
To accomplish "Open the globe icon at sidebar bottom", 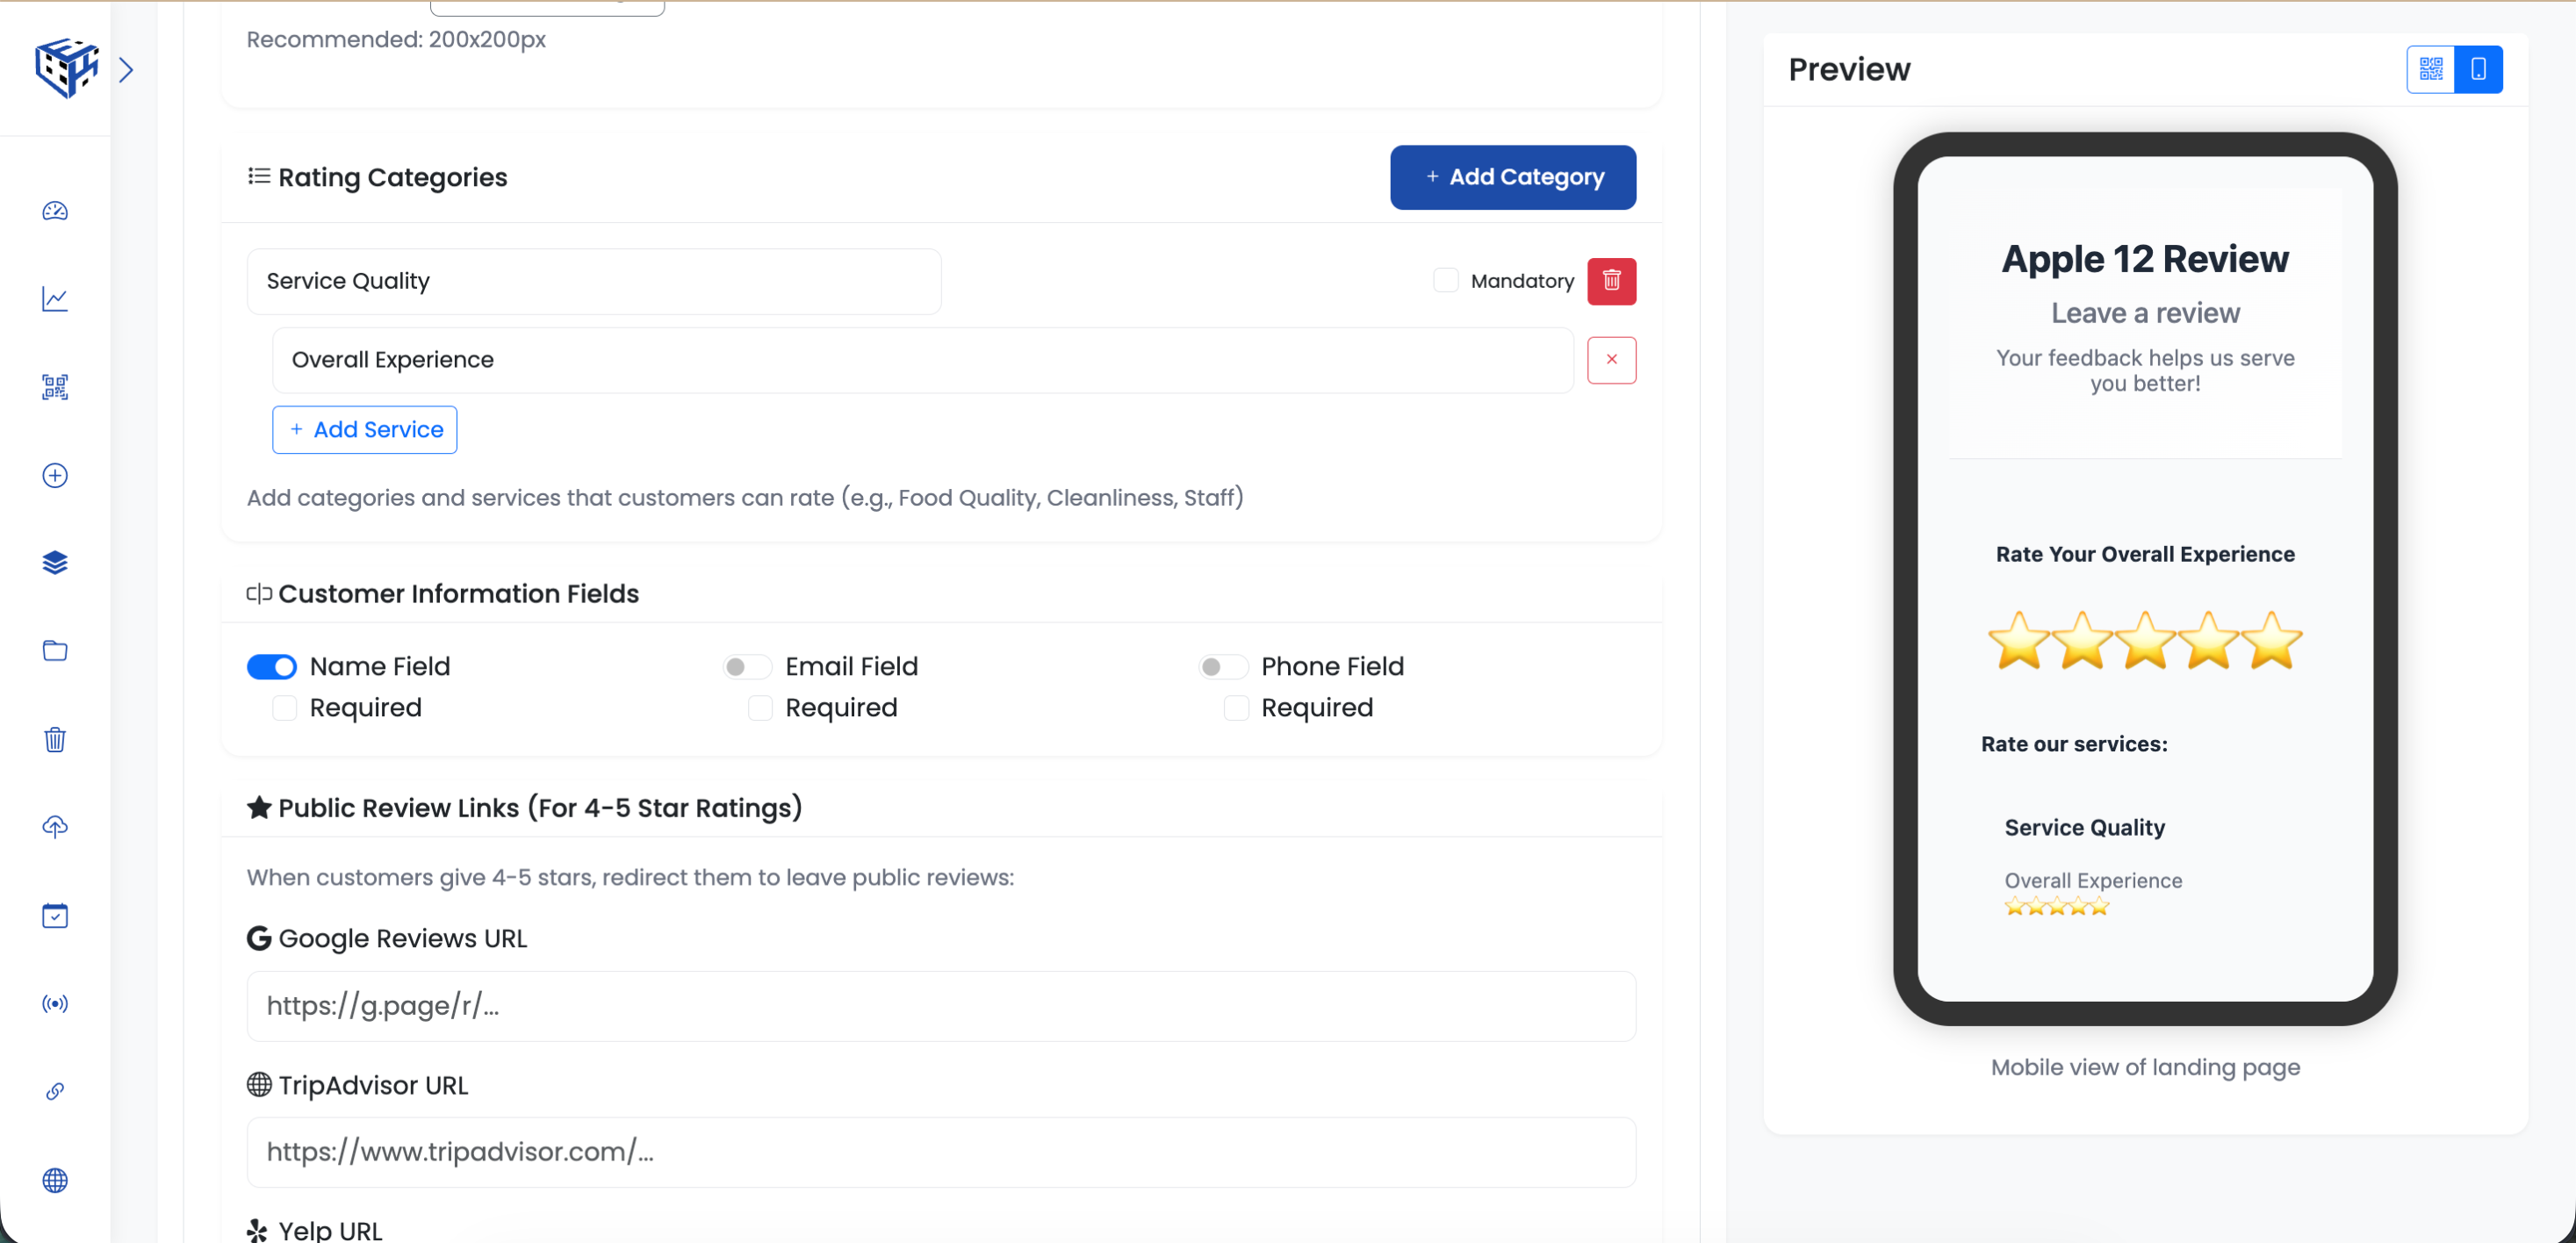I will click(x=55, y=1181).
